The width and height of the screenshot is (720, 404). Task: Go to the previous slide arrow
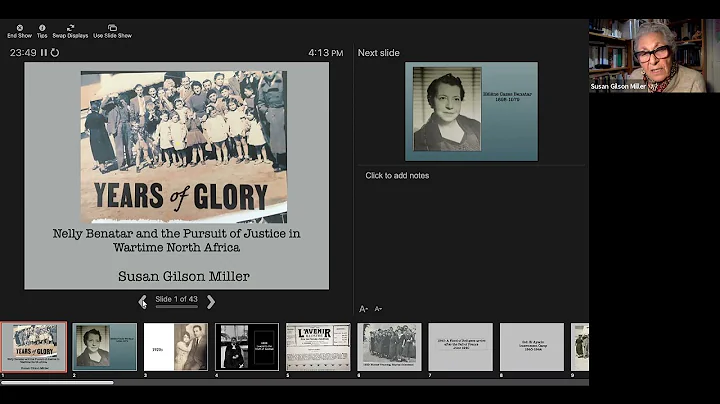[142, 302]
